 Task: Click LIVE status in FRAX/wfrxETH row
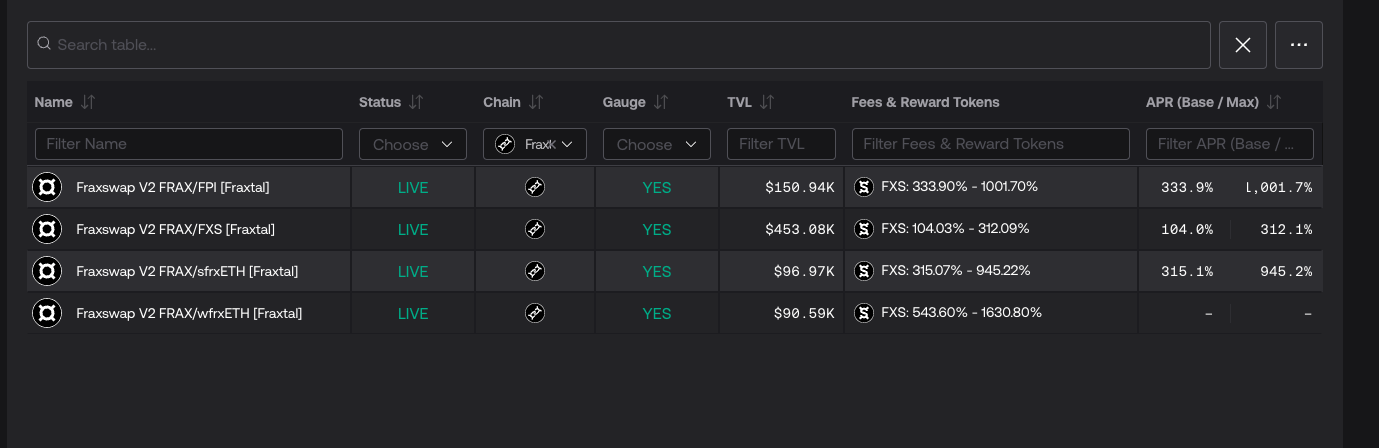[413, 313]
